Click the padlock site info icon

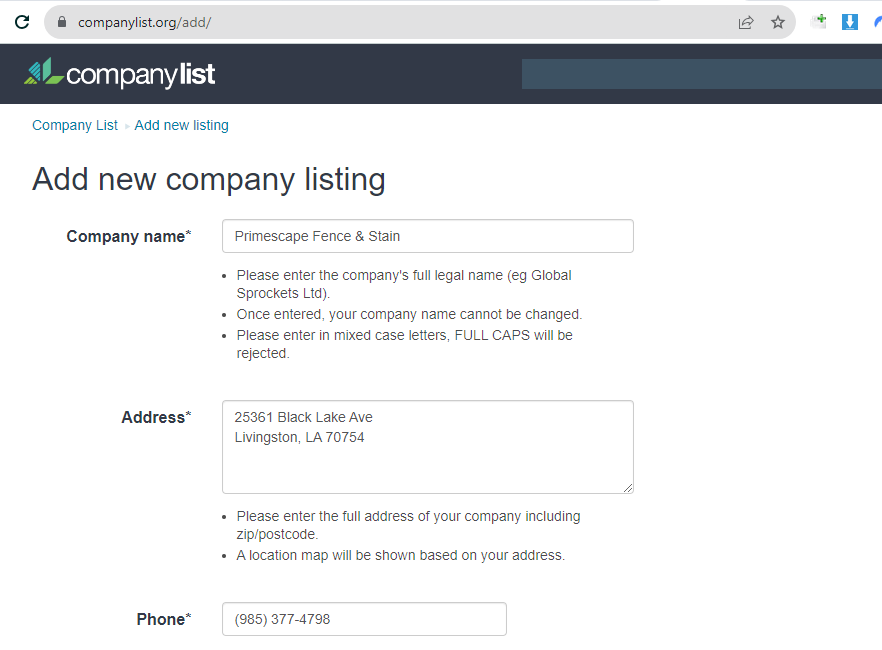coord(61,22)
